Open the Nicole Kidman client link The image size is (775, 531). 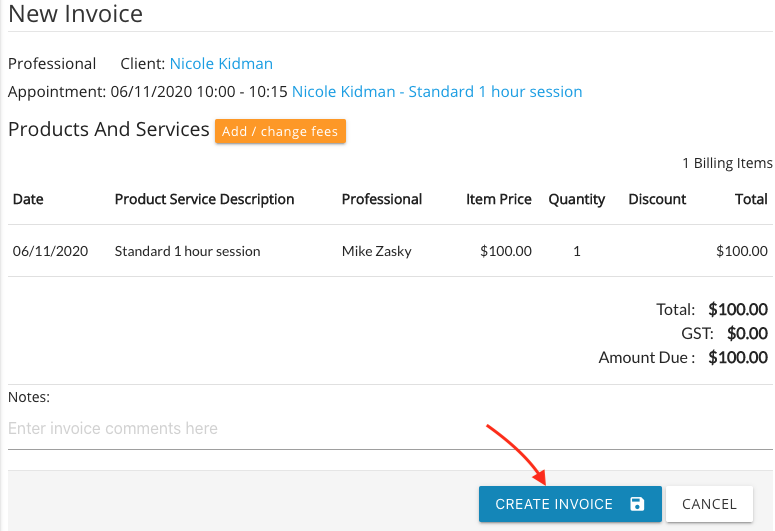221,64
